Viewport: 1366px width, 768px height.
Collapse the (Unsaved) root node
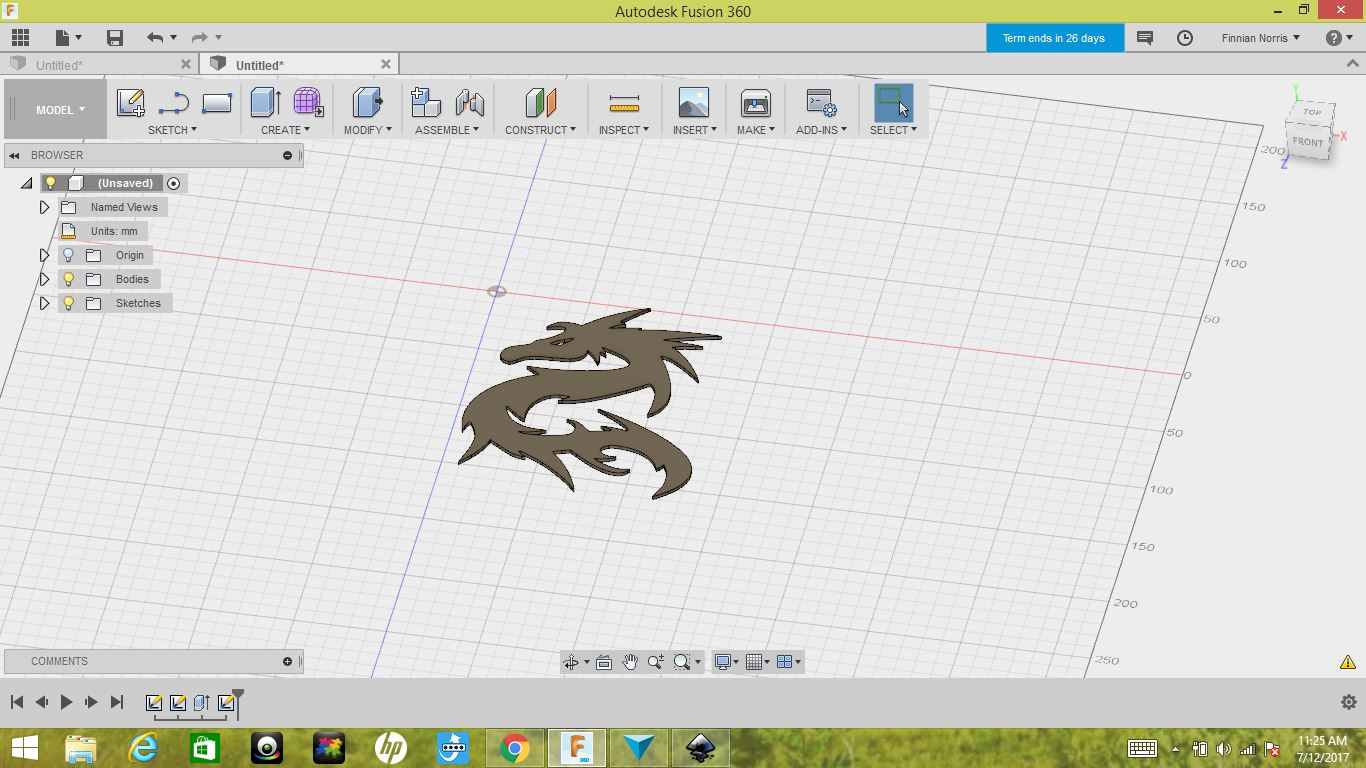click(27, 184)
